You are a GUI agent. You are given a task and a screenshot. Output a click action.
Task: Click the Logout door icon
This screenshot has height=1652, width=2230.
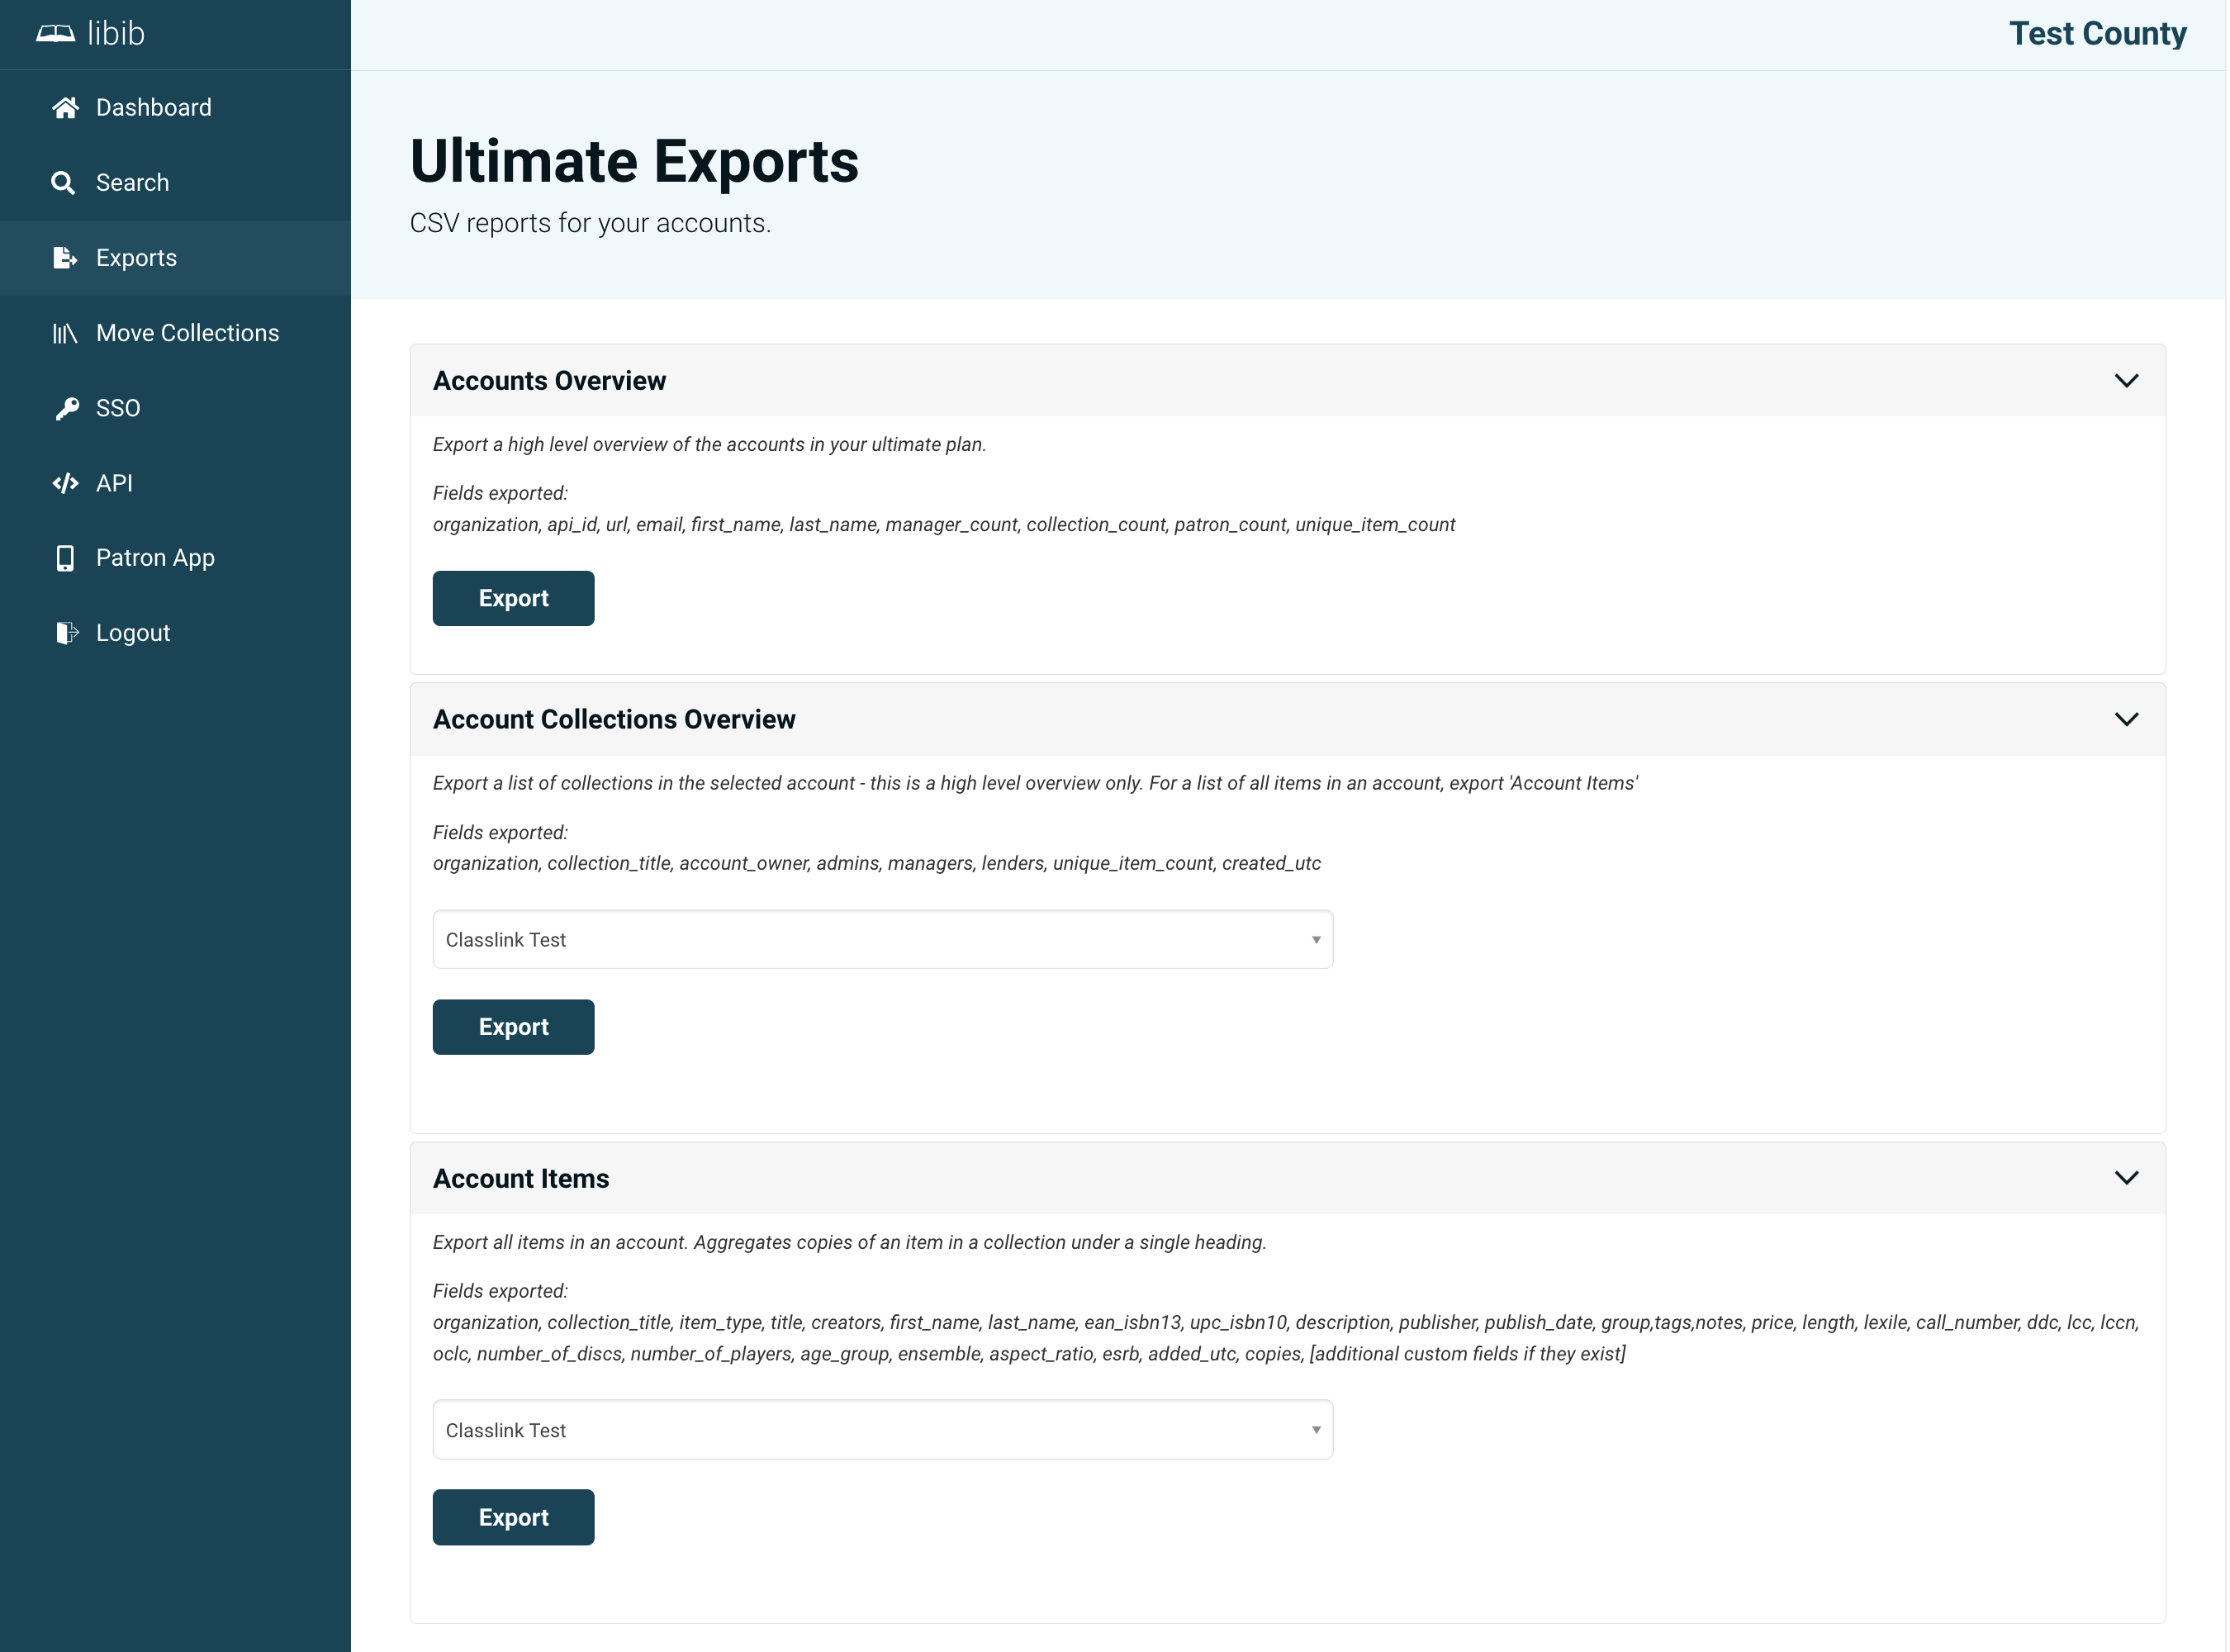click(x=66, y=633)
